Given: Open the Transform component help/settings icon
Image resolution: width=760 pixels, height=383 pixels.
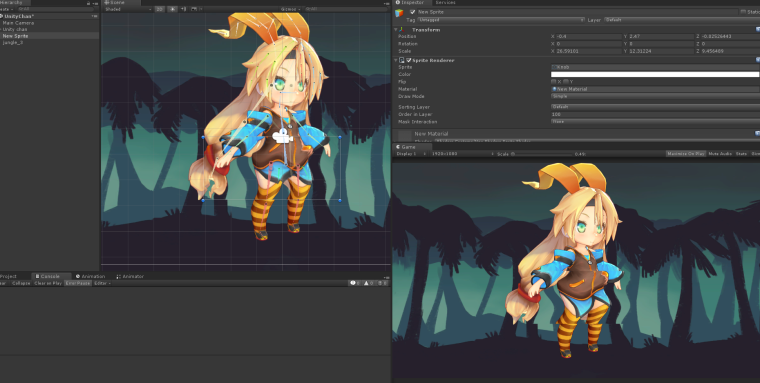Looking at the screenshot, I should click(758, 30).
